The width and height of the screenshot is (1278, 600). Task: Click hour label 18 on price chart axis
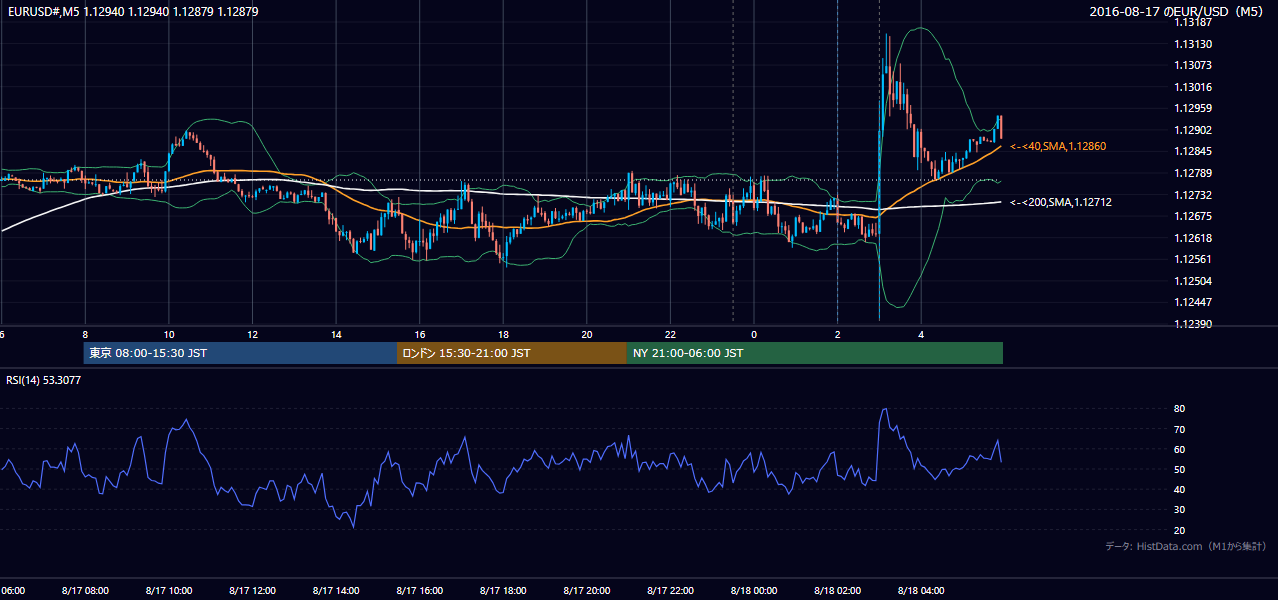pos(504,334)
